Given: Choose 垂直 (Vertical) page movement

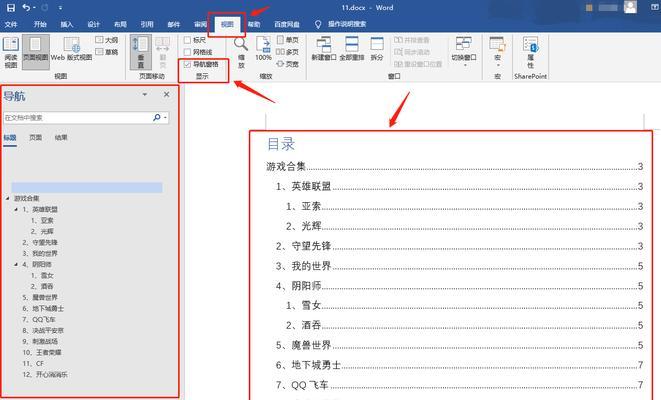Looking at the screenshot, I should coord(140,52).
